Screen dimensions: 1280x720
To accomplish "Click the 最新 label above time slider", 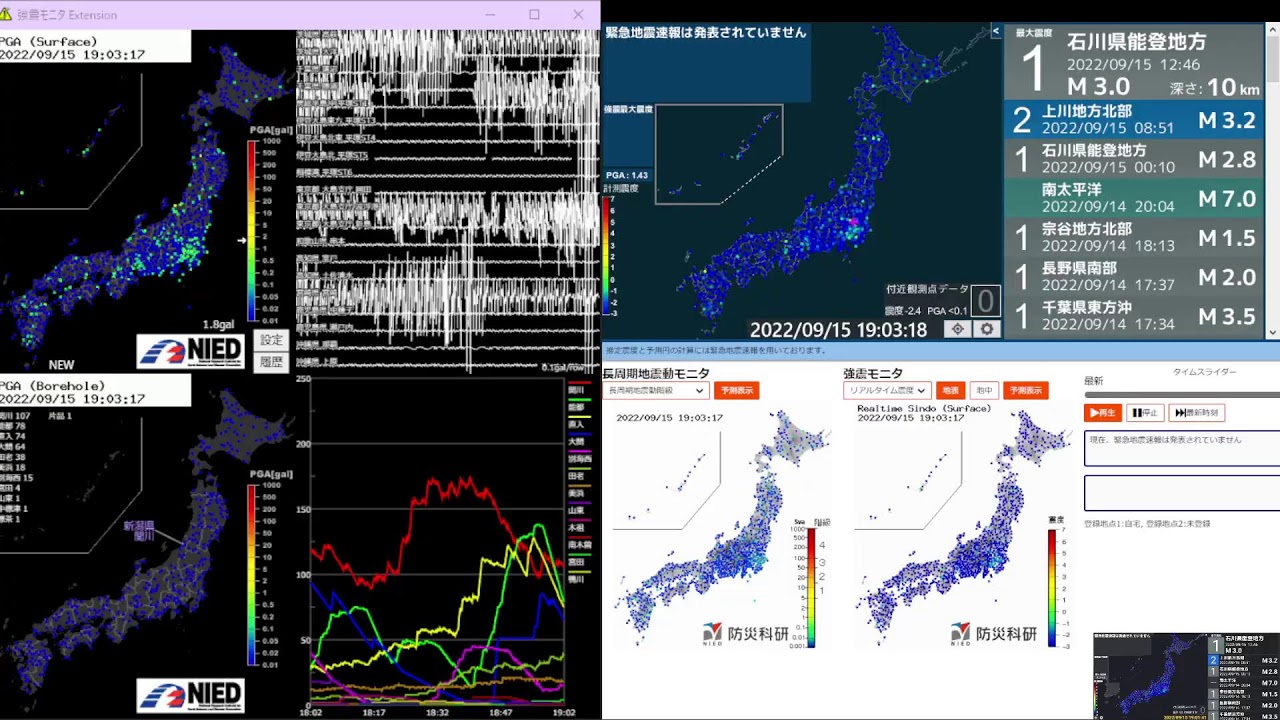I will click(1093, 381).
